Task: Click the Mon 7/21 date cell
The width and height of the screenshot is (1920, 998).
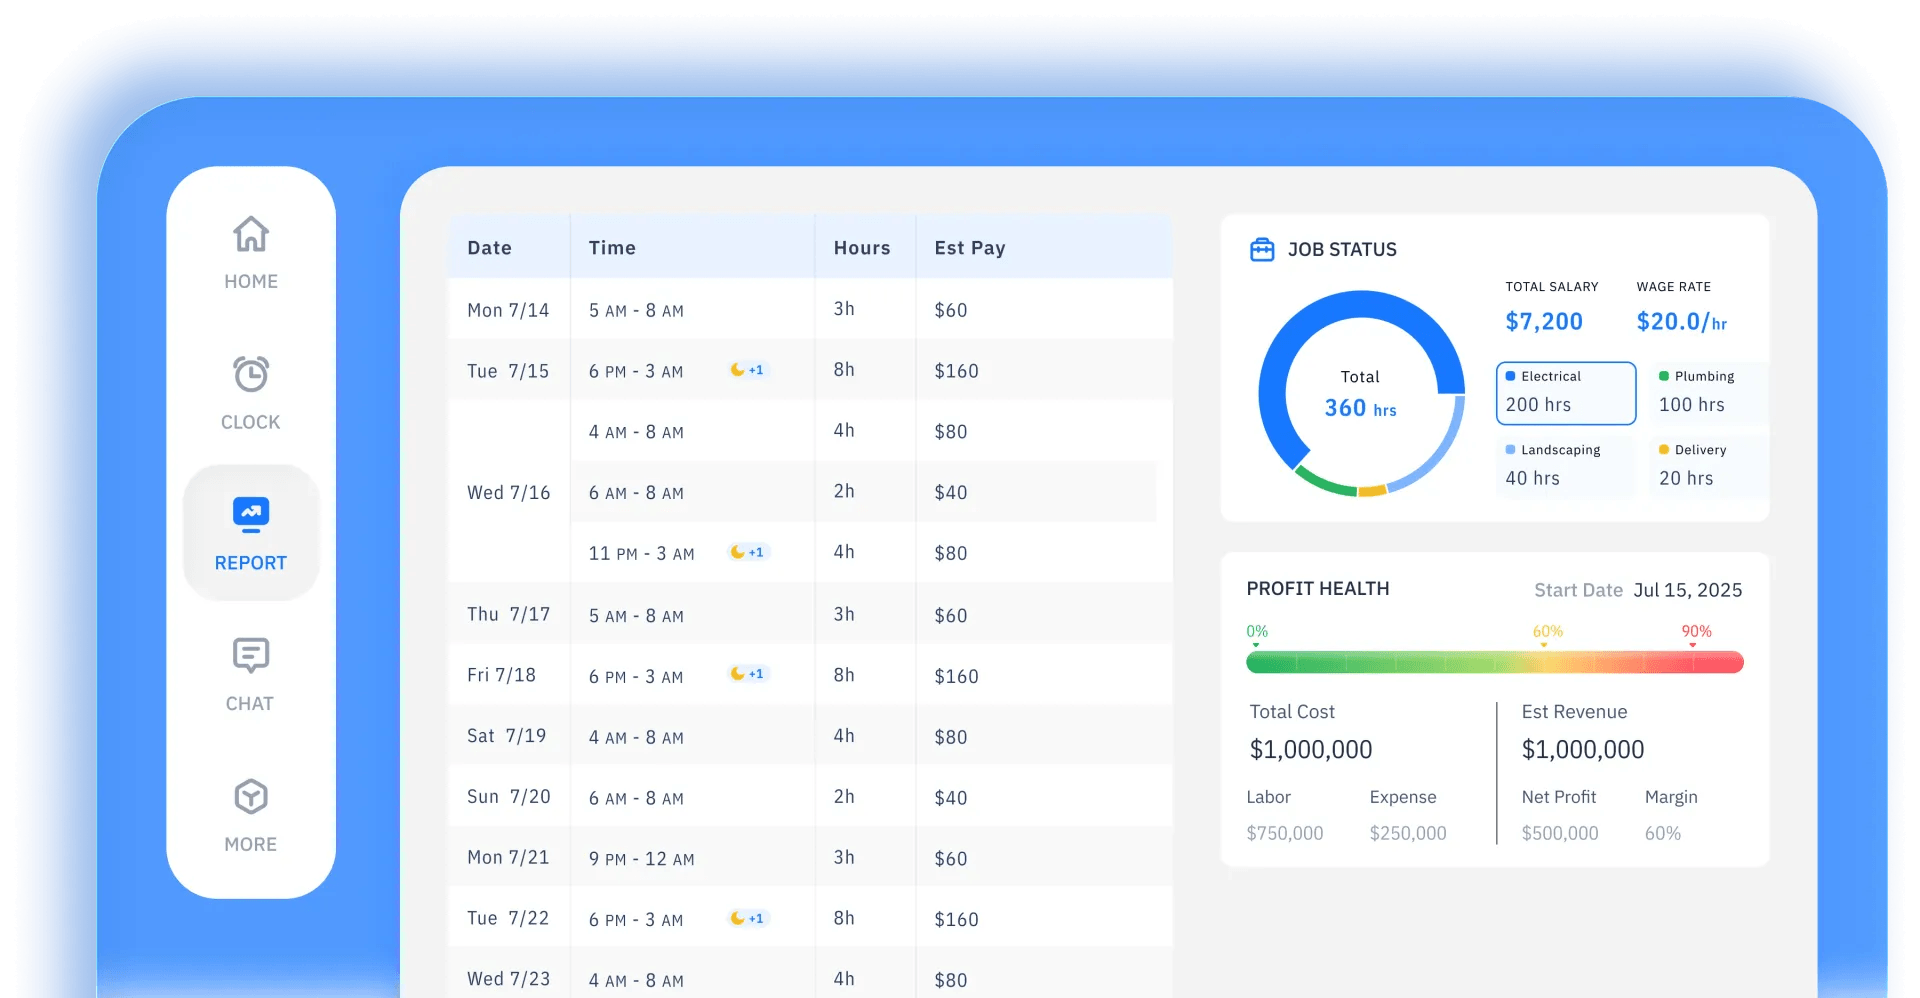Action: pos(508,857)
